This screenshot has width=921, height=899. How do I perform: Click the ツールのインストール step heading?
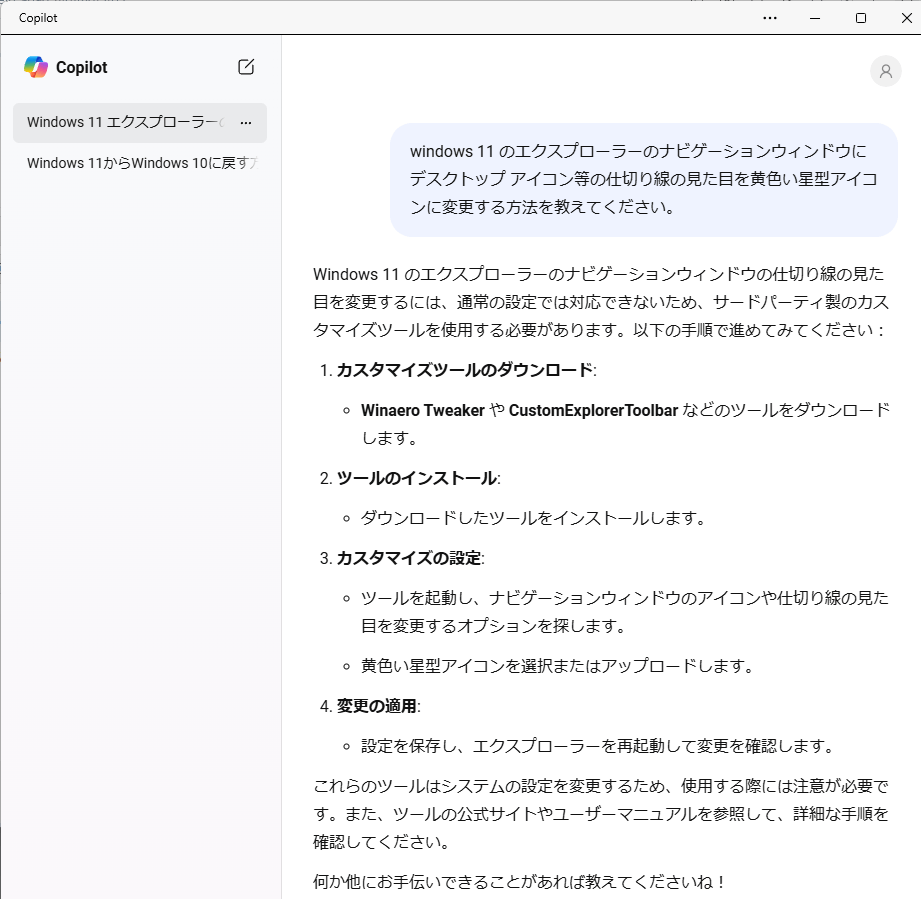pyautogui.click(x=414, y=477)
